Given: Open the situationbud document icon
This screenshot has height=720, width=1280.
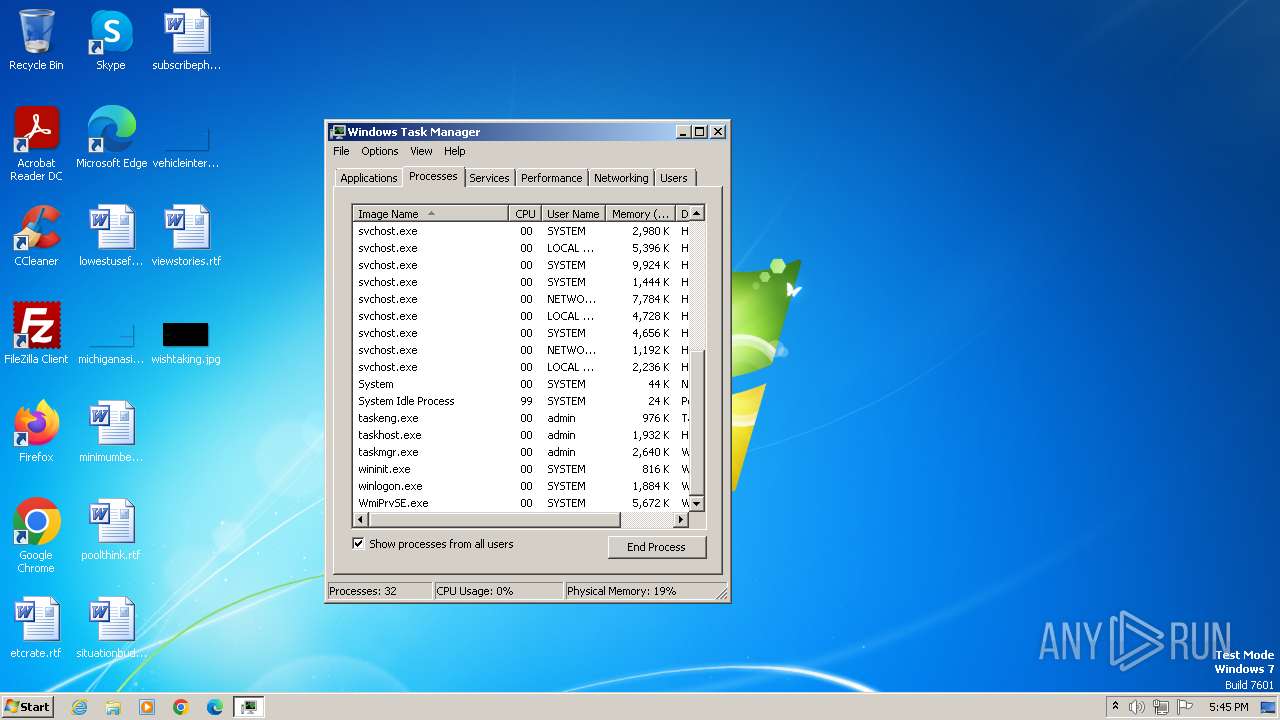Looking at the screenshot, I should coord(111,628).
